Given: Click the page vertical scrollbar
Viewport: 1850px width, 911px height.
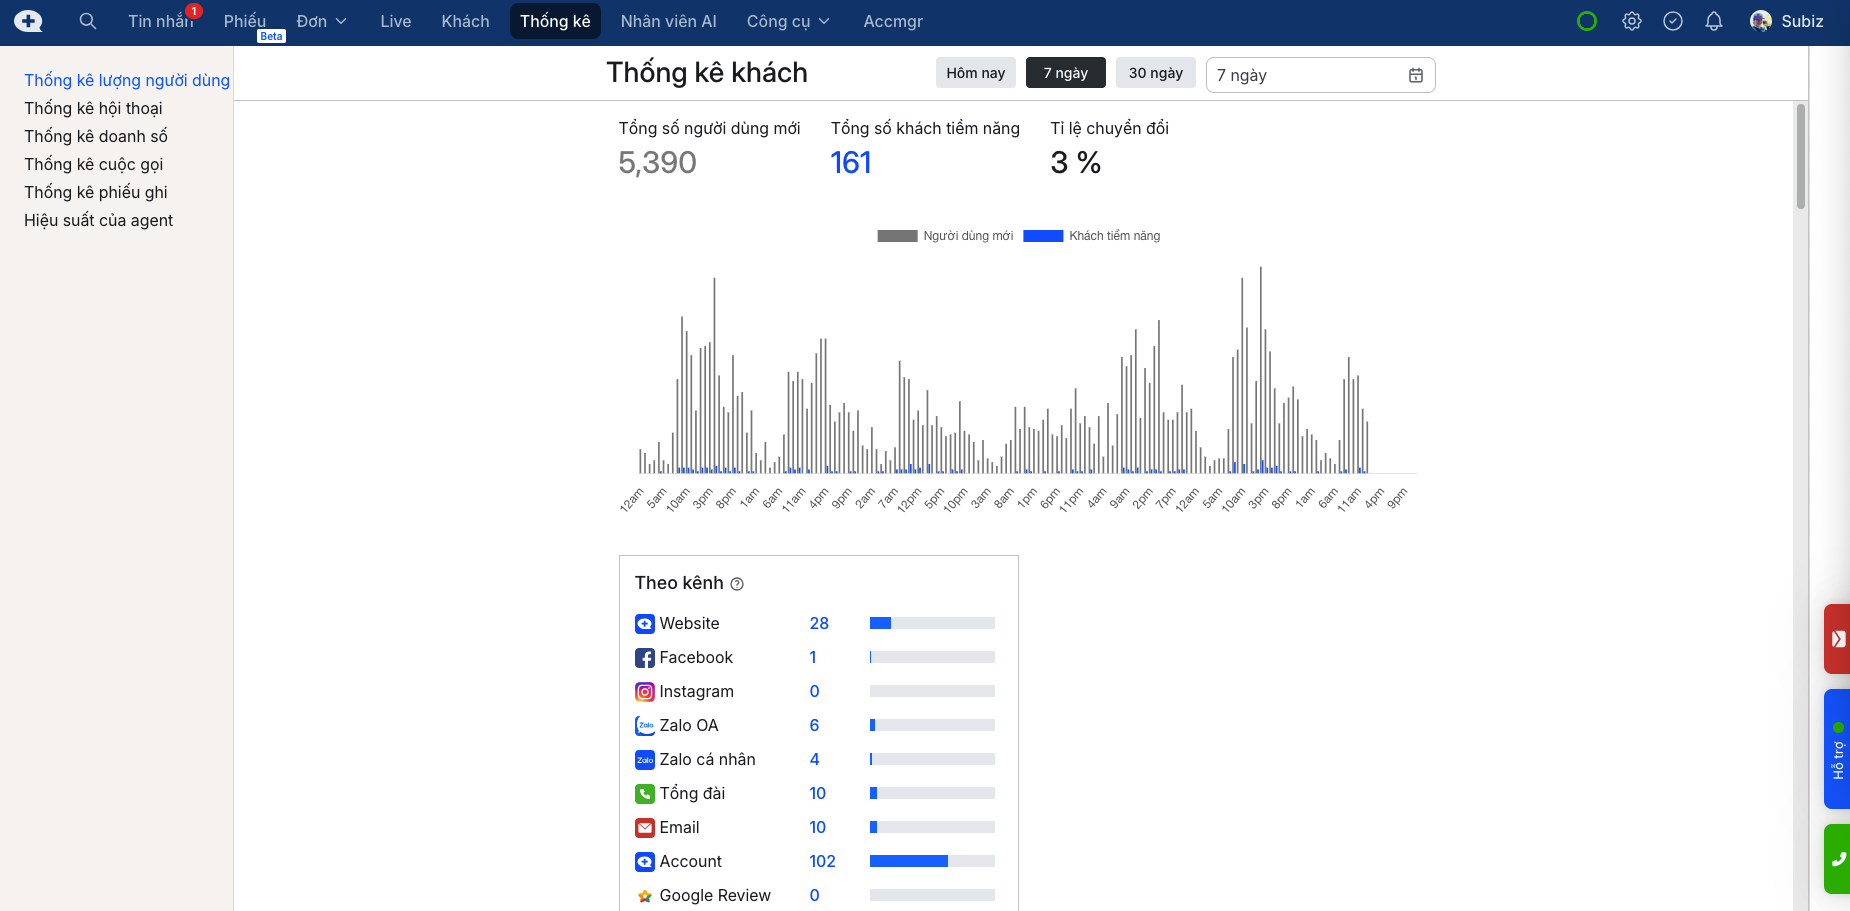Looking at the screenshot, I should tap(1800, 157).
